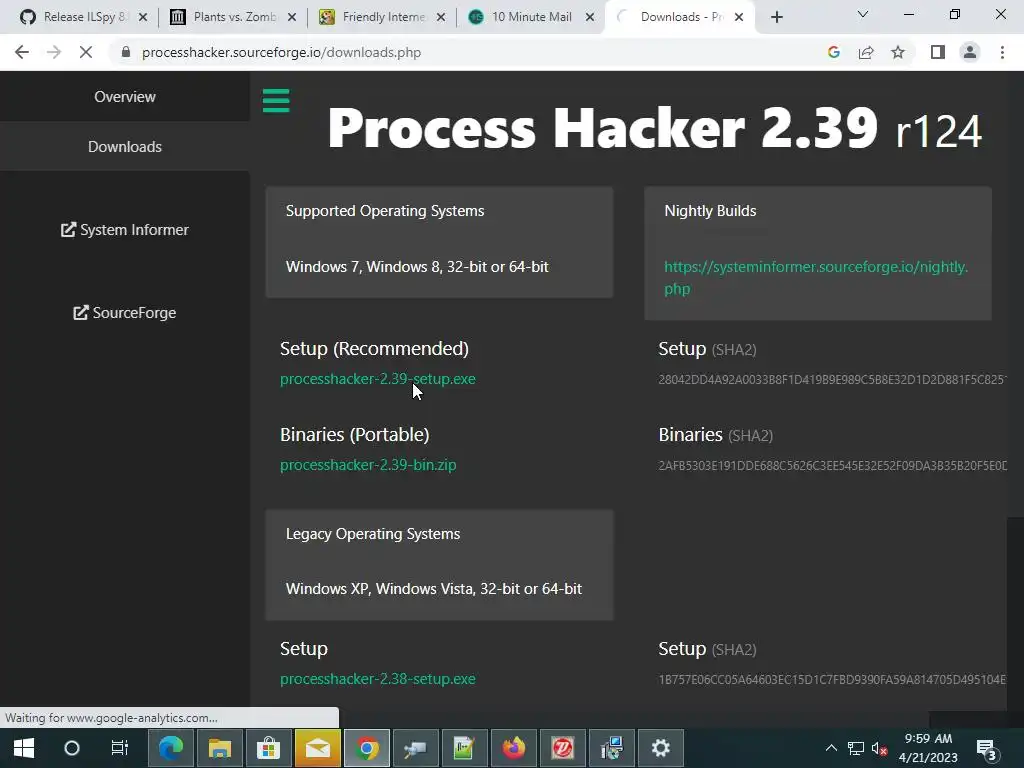Click the Windows 7, Windows 8 text

(x=417, y=267)
